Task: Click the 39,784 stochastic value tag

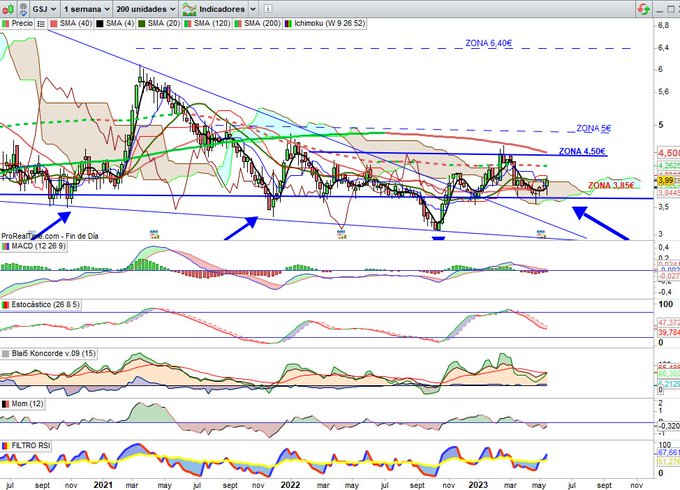Action: coord(669,332)
